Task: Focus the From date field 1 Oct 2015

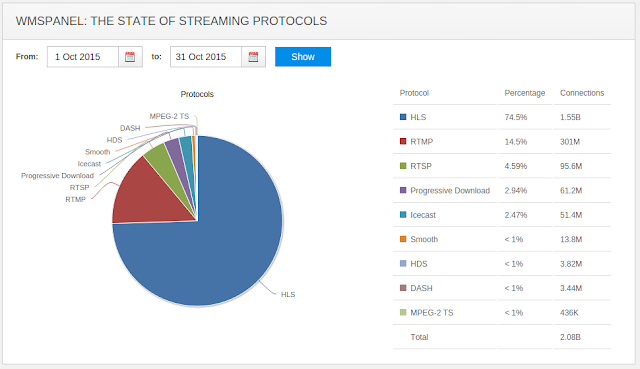Action: click(83, 57)
